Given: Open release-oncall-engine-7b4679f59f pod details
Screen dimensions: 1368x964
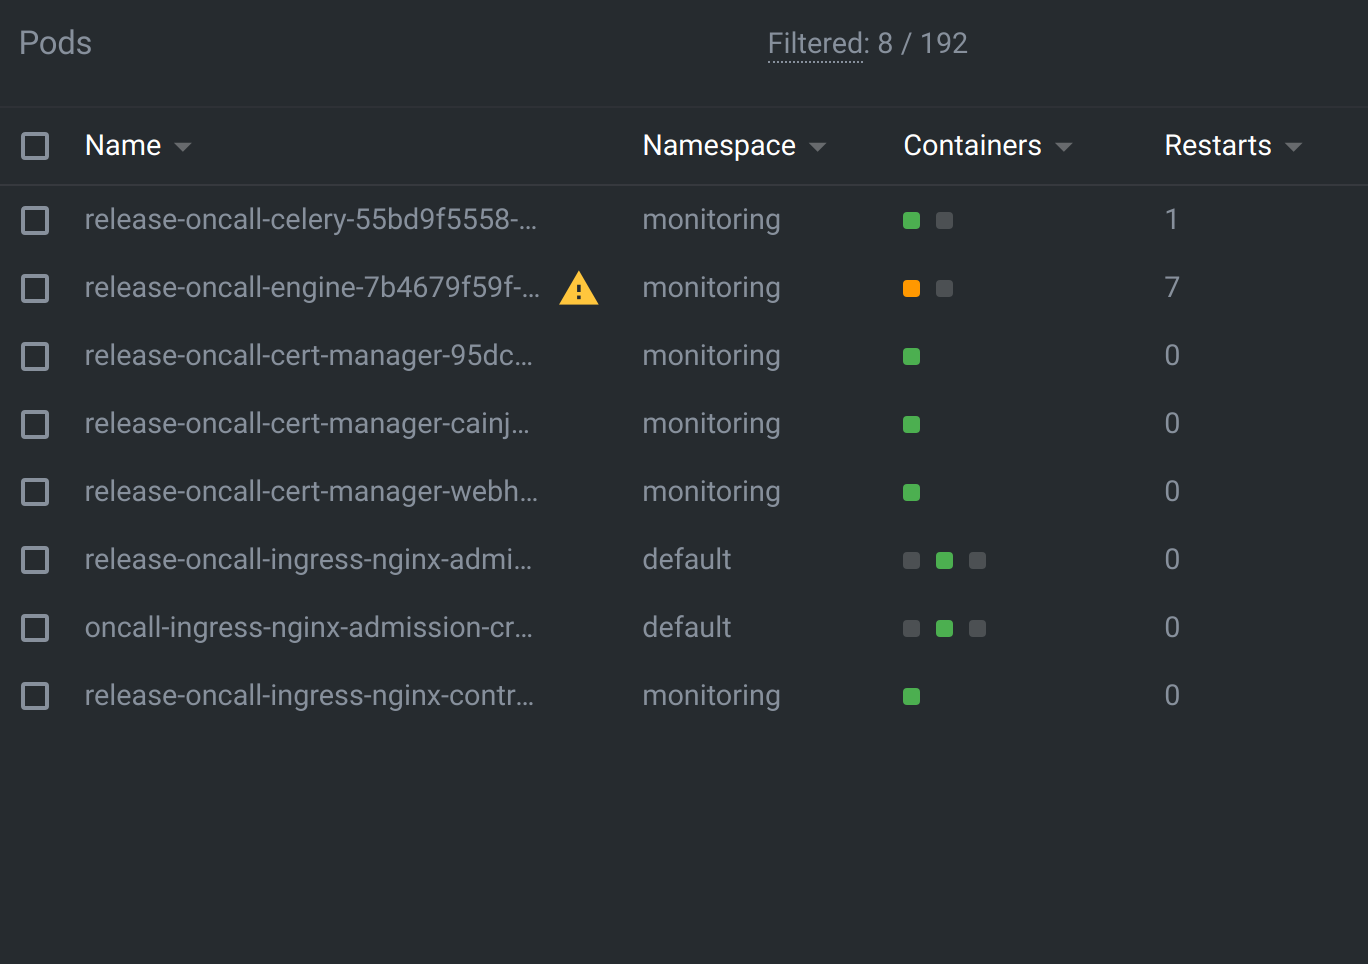Looking at the screenshot, I should [310, 288].
